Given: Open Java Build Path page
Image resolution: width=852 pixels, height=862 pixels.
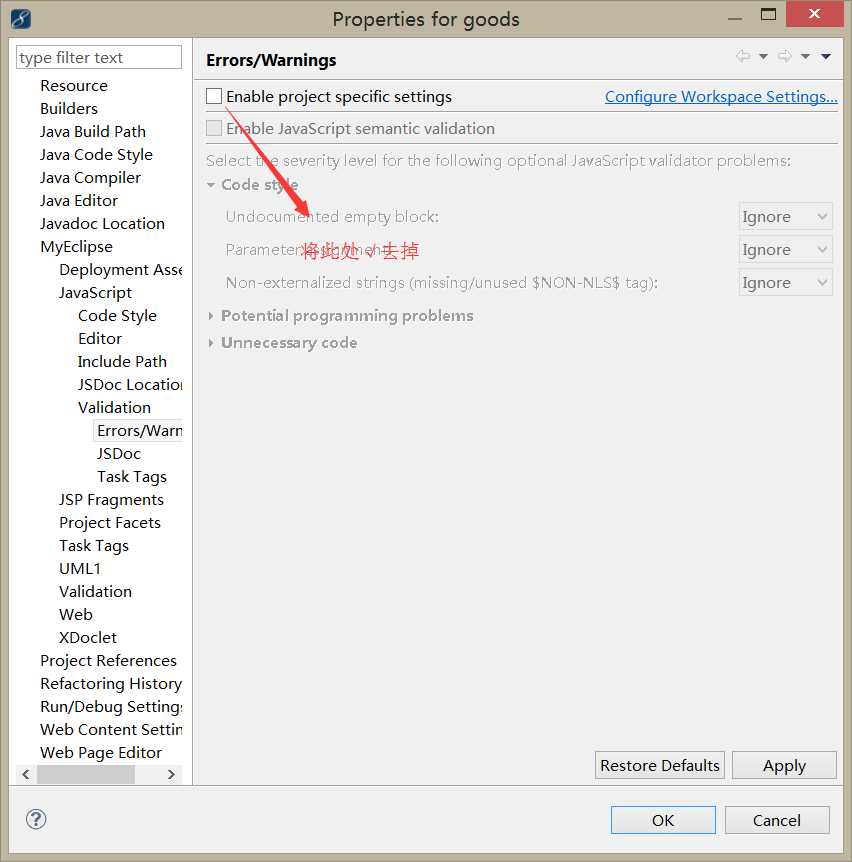Looking at the screenshot, I should (x=93, y=132).
